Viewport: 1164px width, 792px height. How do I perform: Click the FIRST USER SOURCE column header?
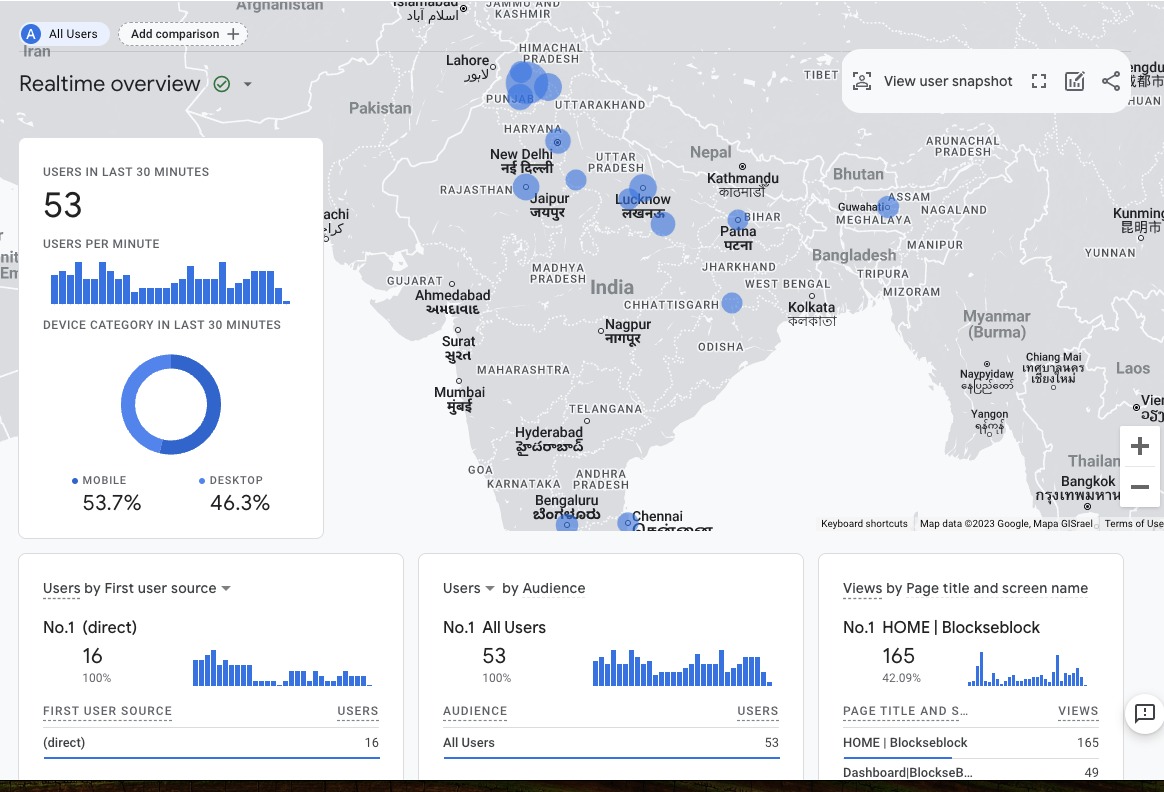[x=107, y=711]
